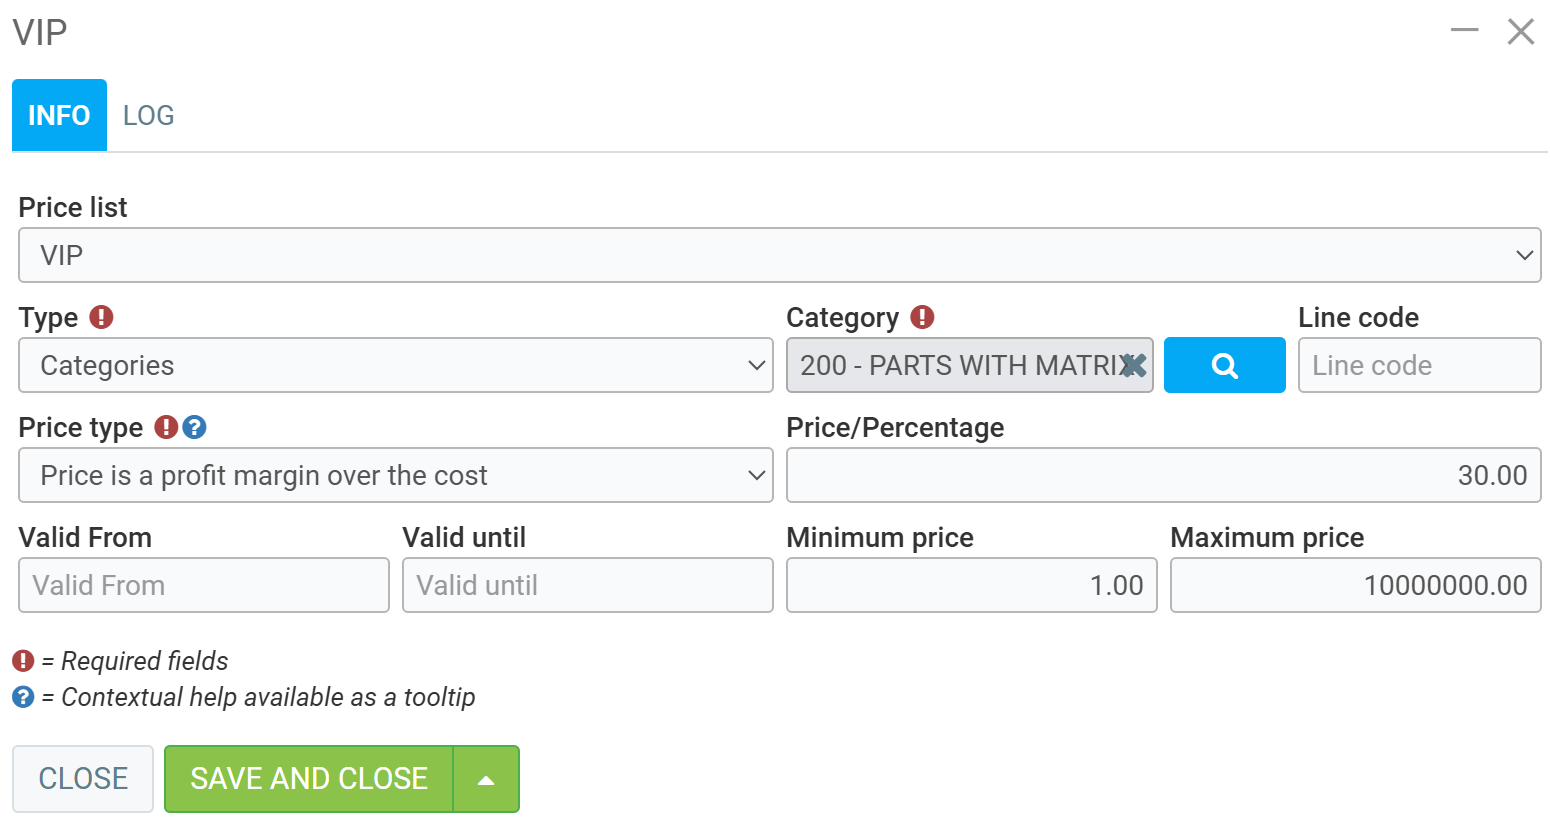This screenshot has width=1550, height=819.
Task: Switch to the LOG tab
Action: coord(148,115)
